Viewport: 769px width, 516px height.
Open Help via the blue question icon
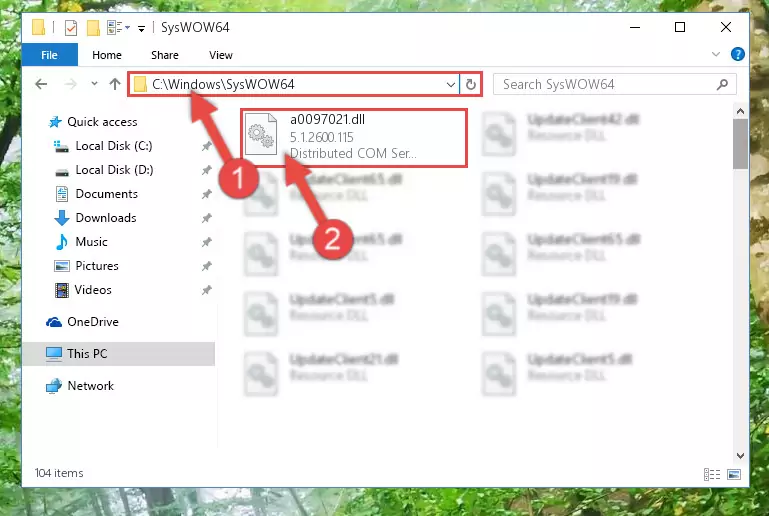coord(737,54)
